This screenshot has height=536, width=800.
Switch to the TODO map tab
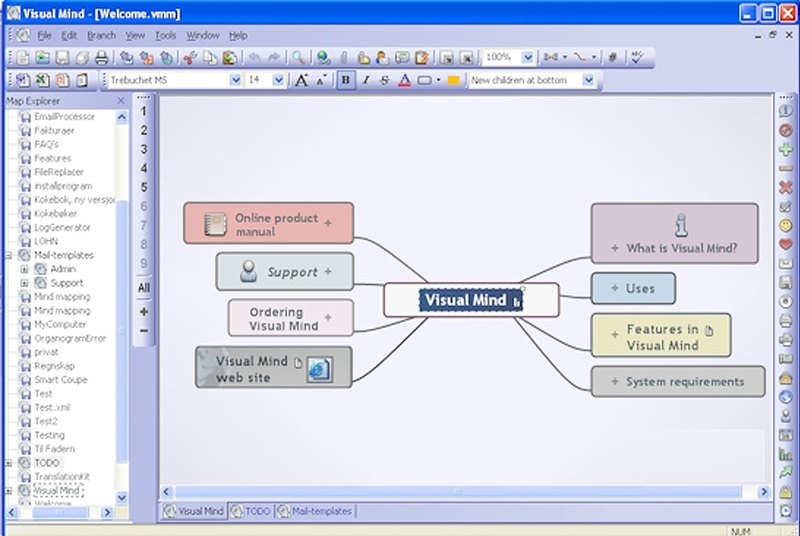(x=251, y=511)
